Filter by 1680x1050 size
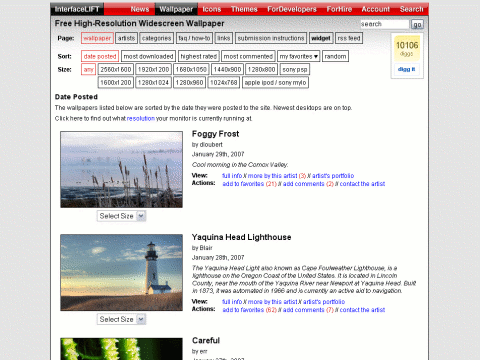The image size is (480, 360). pos(191,69)
